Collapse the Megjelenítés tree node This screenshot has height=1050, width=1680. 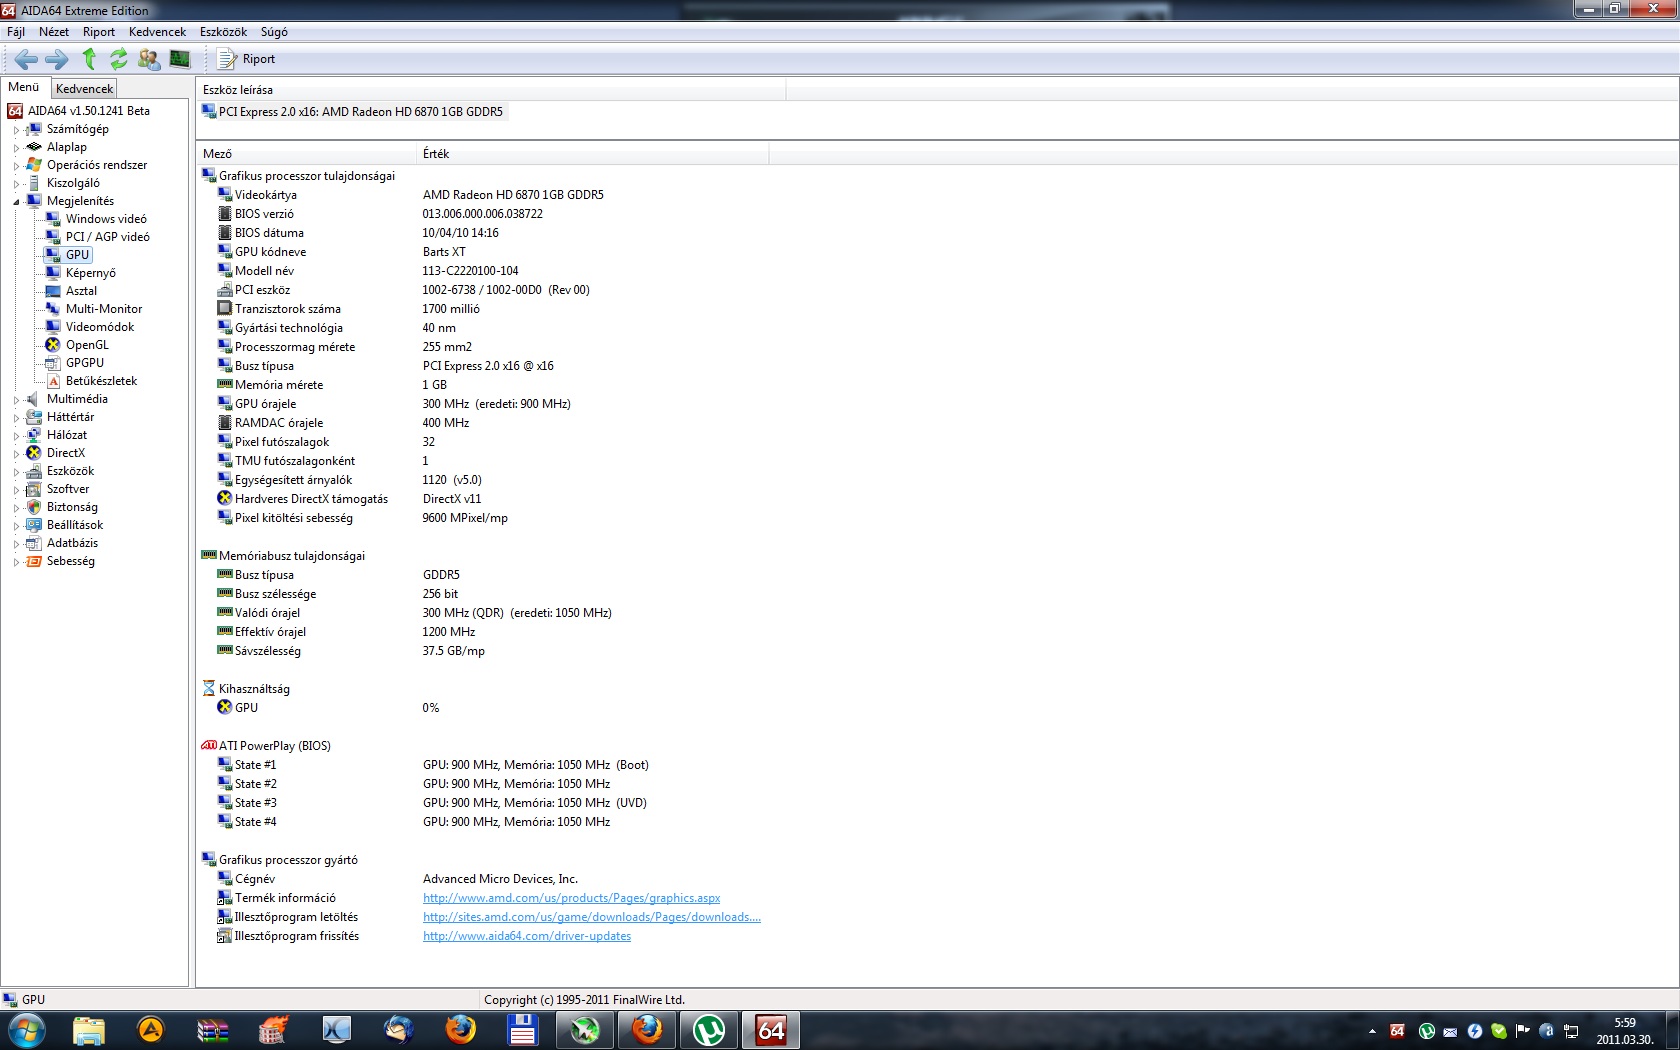pyautogui.click(x=16, y=202)
